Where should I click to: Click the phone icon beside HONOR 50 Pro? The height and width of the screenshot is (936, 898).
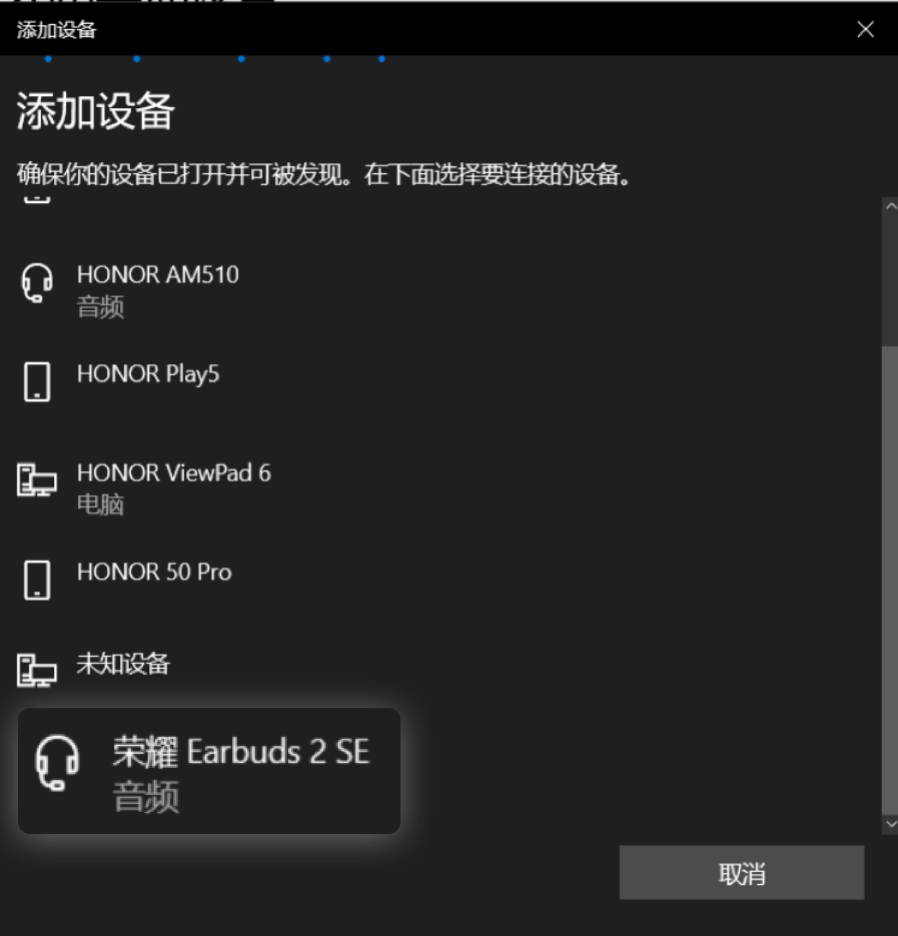(37, 580)
